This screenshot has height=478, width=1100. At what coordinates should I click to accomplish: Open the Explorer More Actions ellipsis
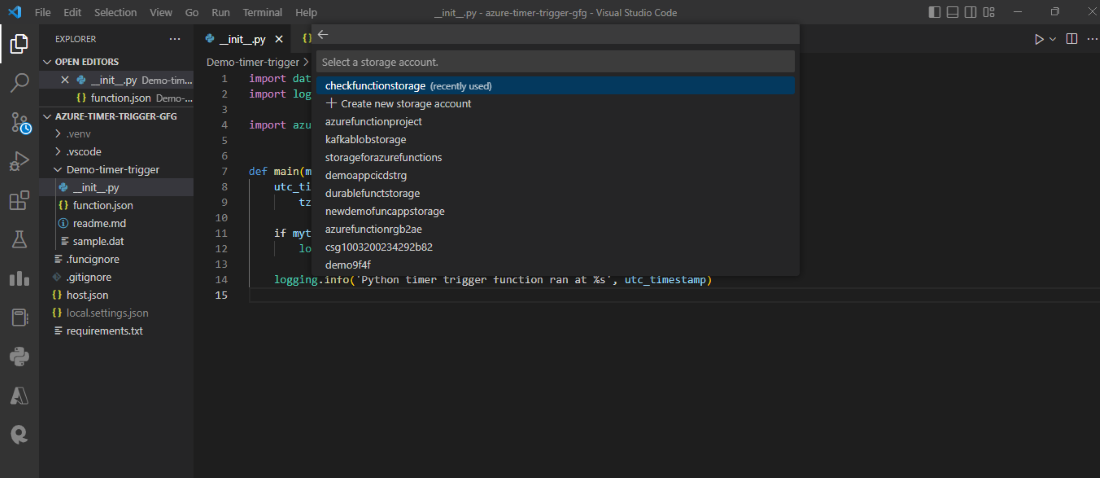[175, 39]
